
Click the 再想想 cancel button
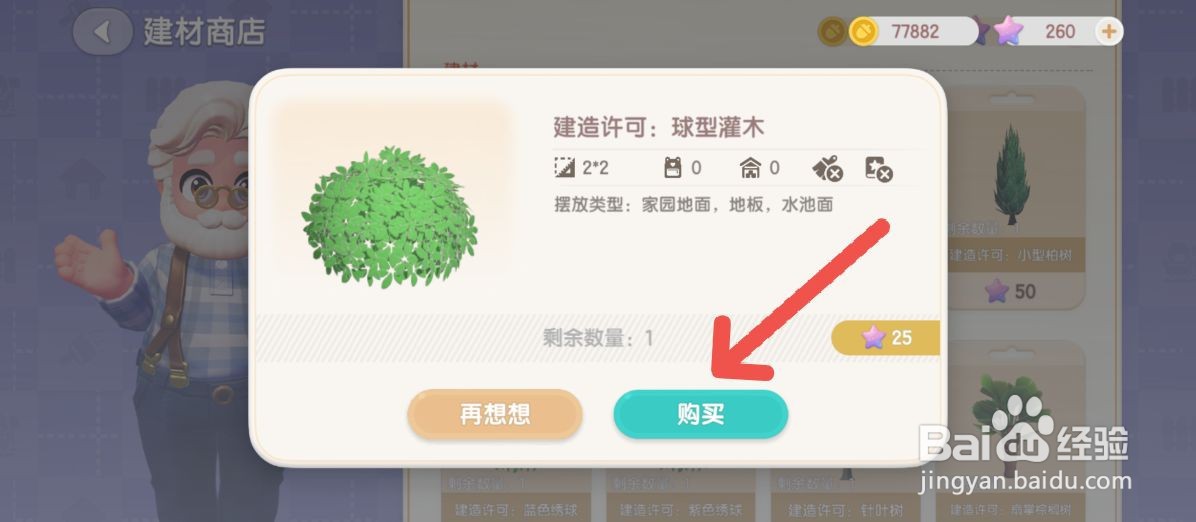pyautogui.click(x=495, y=414)
